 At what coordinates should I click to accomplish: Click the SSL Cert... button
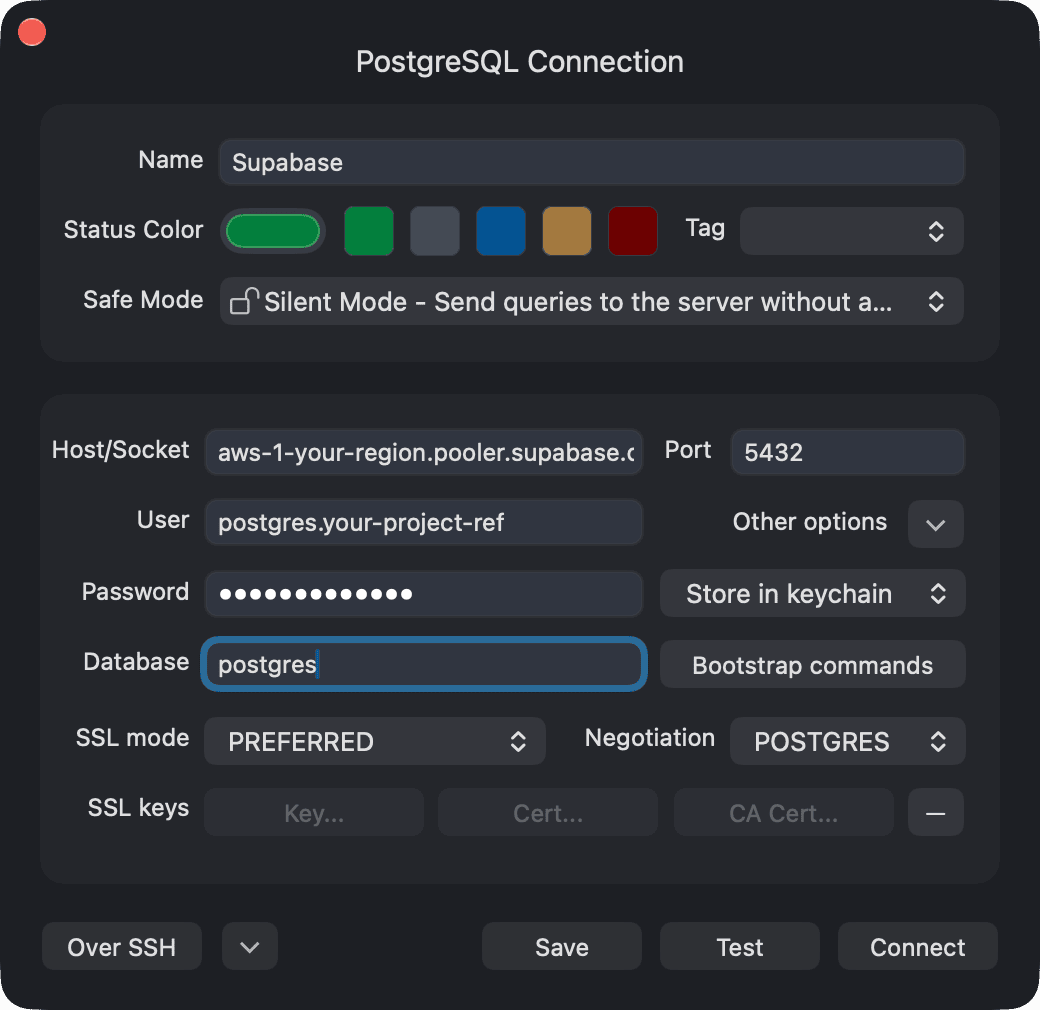pyautogui.click(x=548, y=812)
